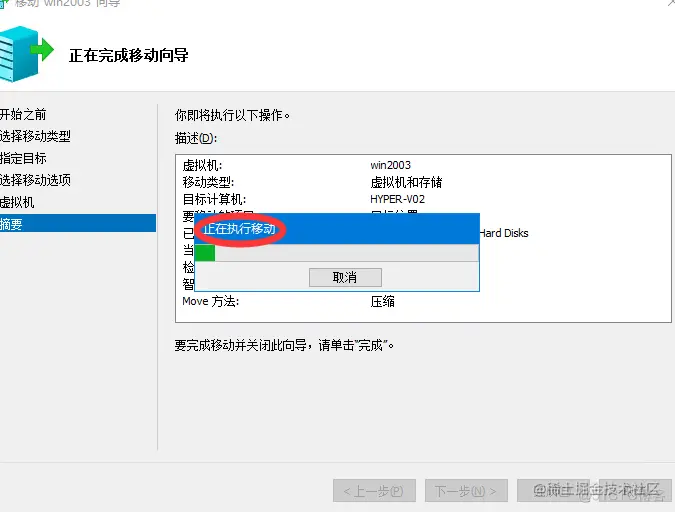
Task: Click the win2003 value in description
Action: click(390, 165)
